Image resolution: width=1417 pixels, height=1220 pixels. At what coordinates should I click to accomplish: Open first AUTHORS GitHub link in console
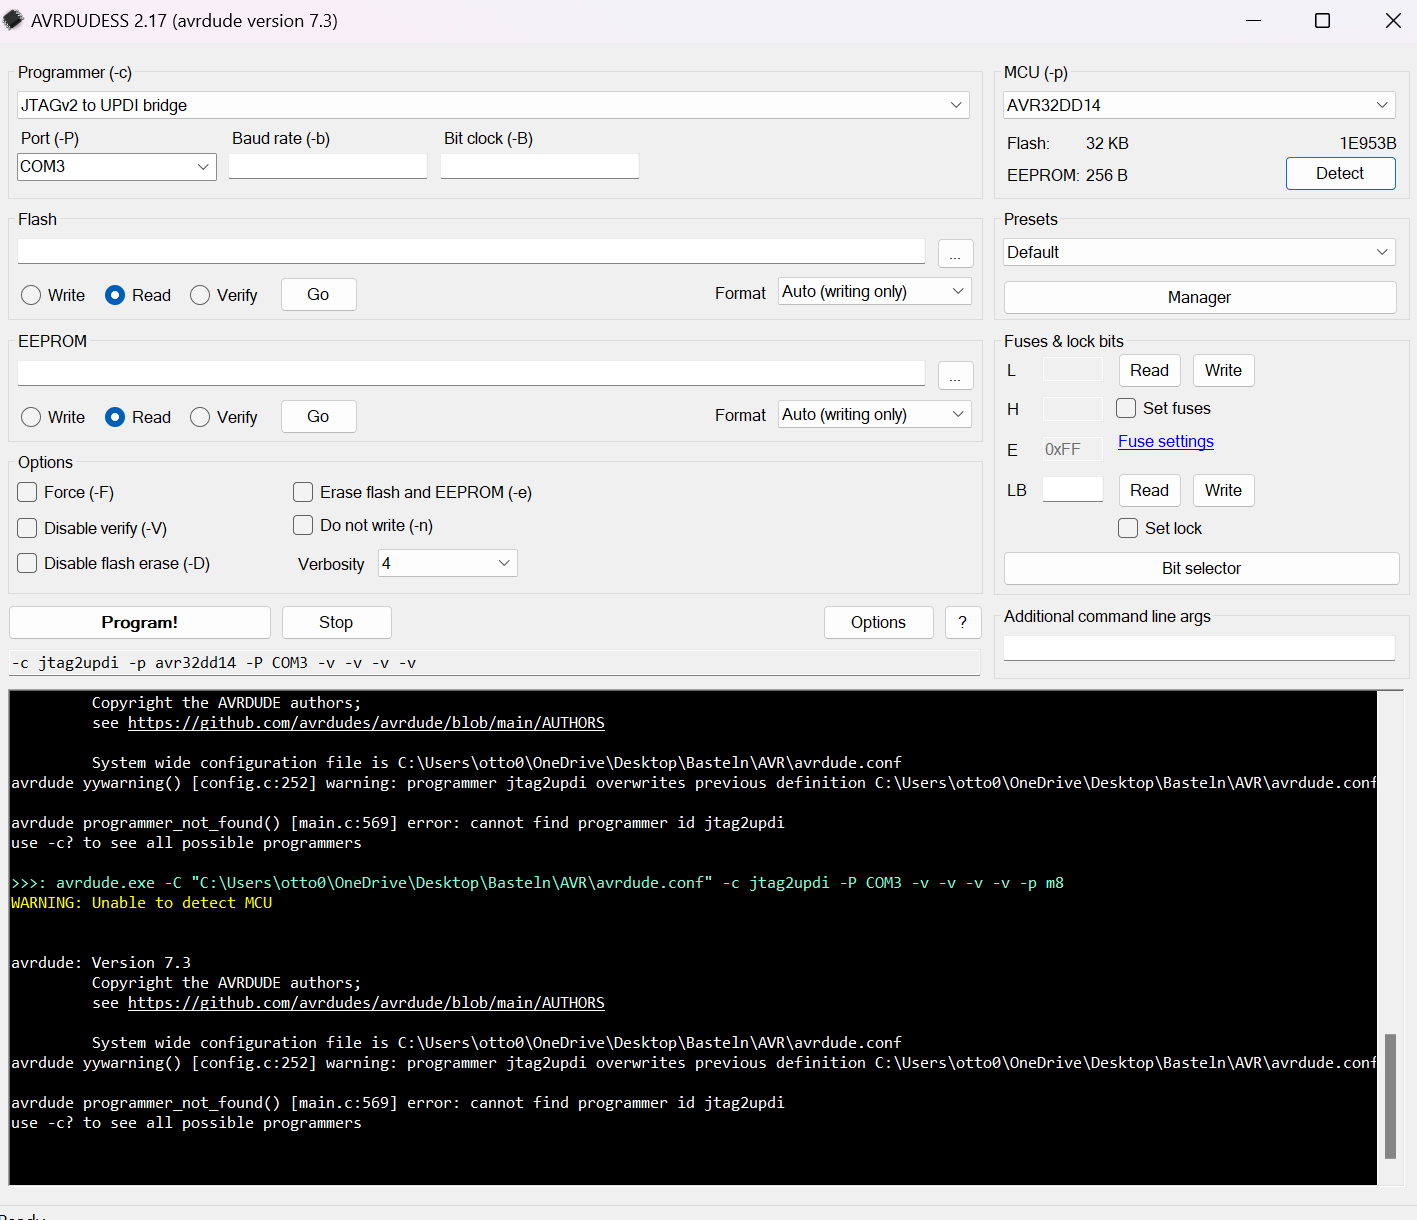366,722
